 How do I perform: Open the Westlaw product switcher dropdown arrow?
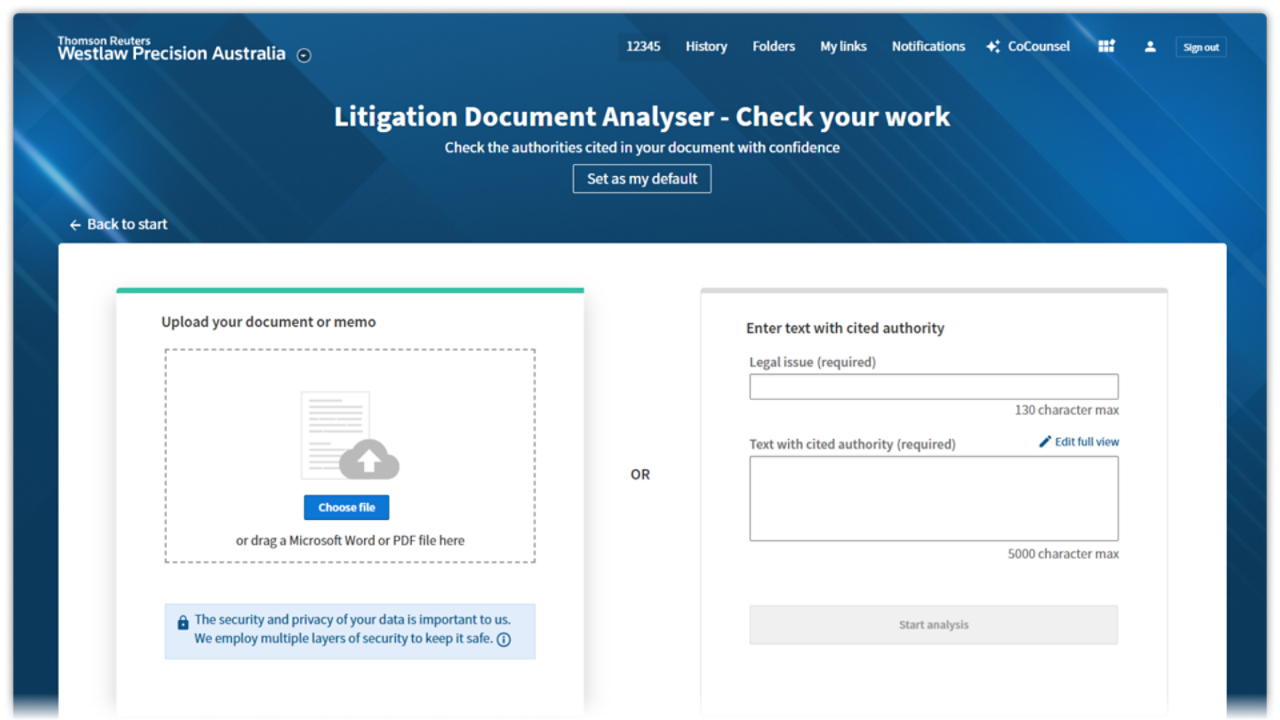(x=304, y=56)
